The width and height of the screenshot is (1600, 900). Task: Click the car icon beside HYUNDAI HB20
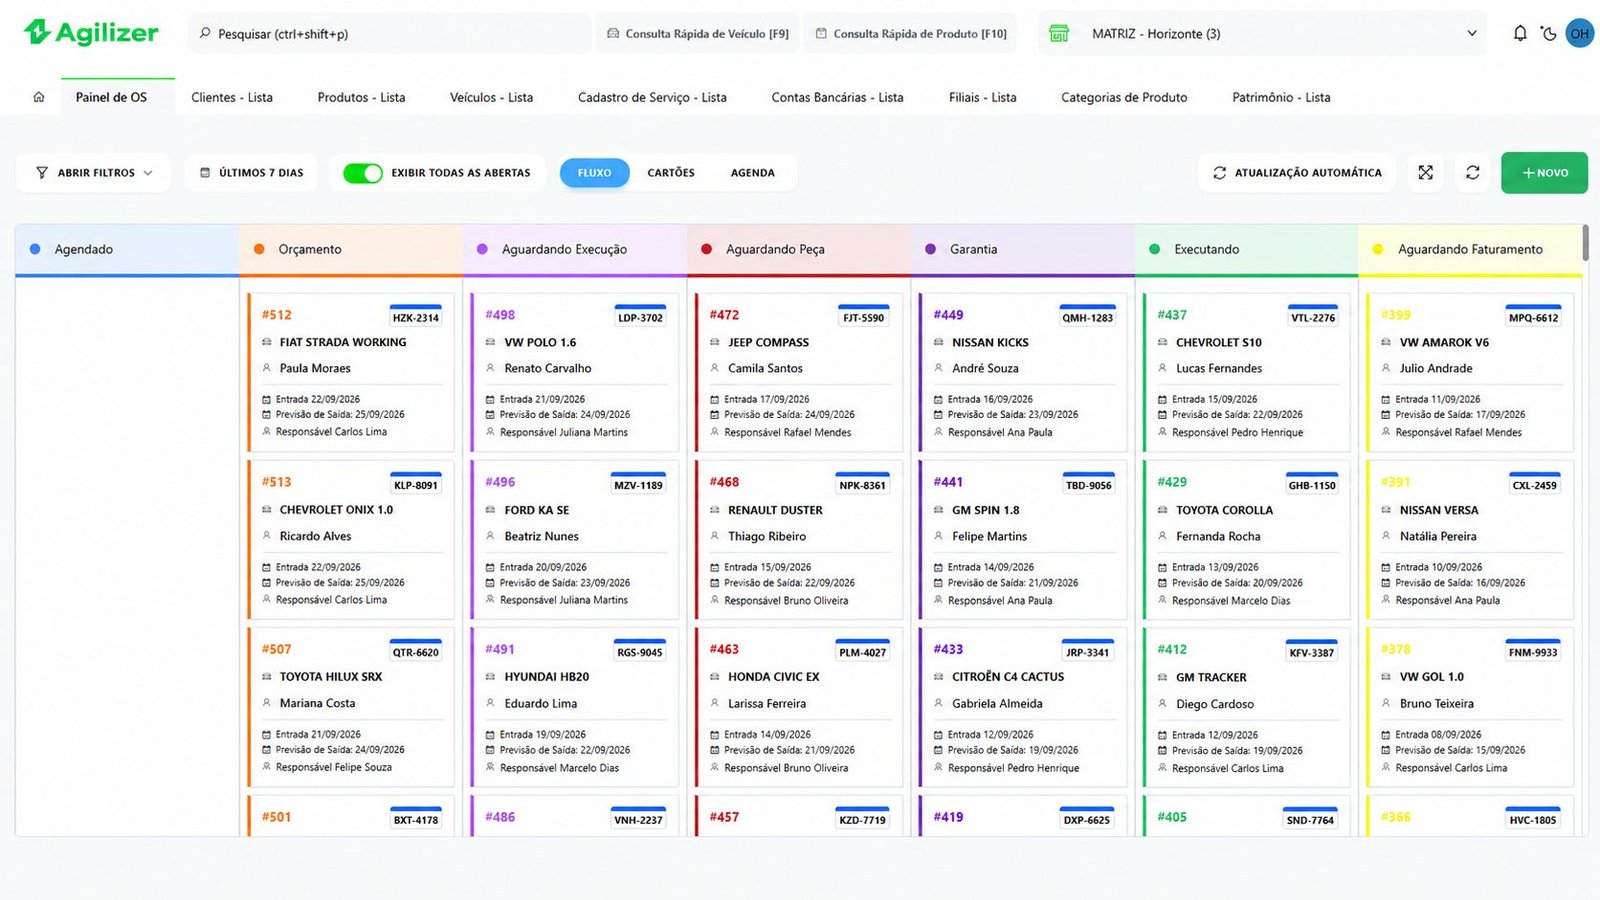[491, 677]
